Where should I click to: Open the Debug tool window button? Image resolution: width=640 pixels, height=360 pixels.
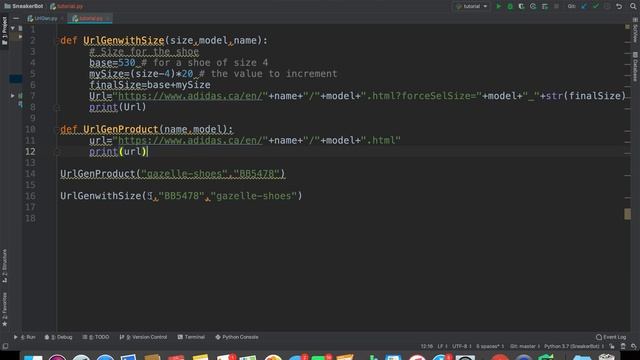[58, 337]
